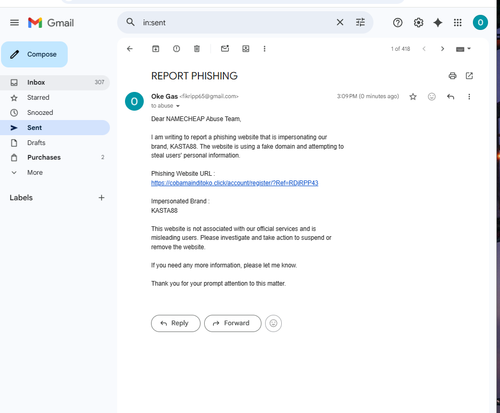
Task: Print the email
Action: pyautogui.click(x=452, y=76)
